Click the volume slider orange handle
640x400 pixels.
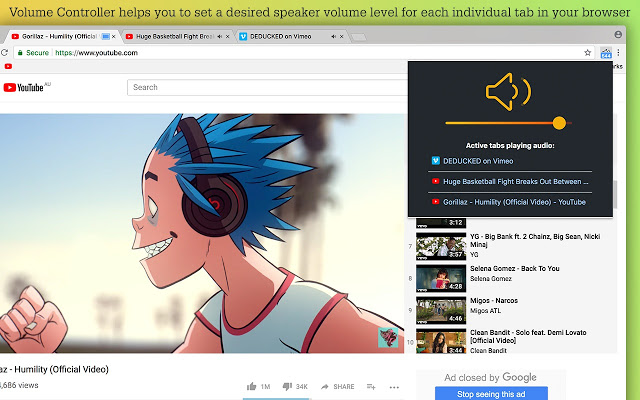pyautogui.click(x=559, y=123)
